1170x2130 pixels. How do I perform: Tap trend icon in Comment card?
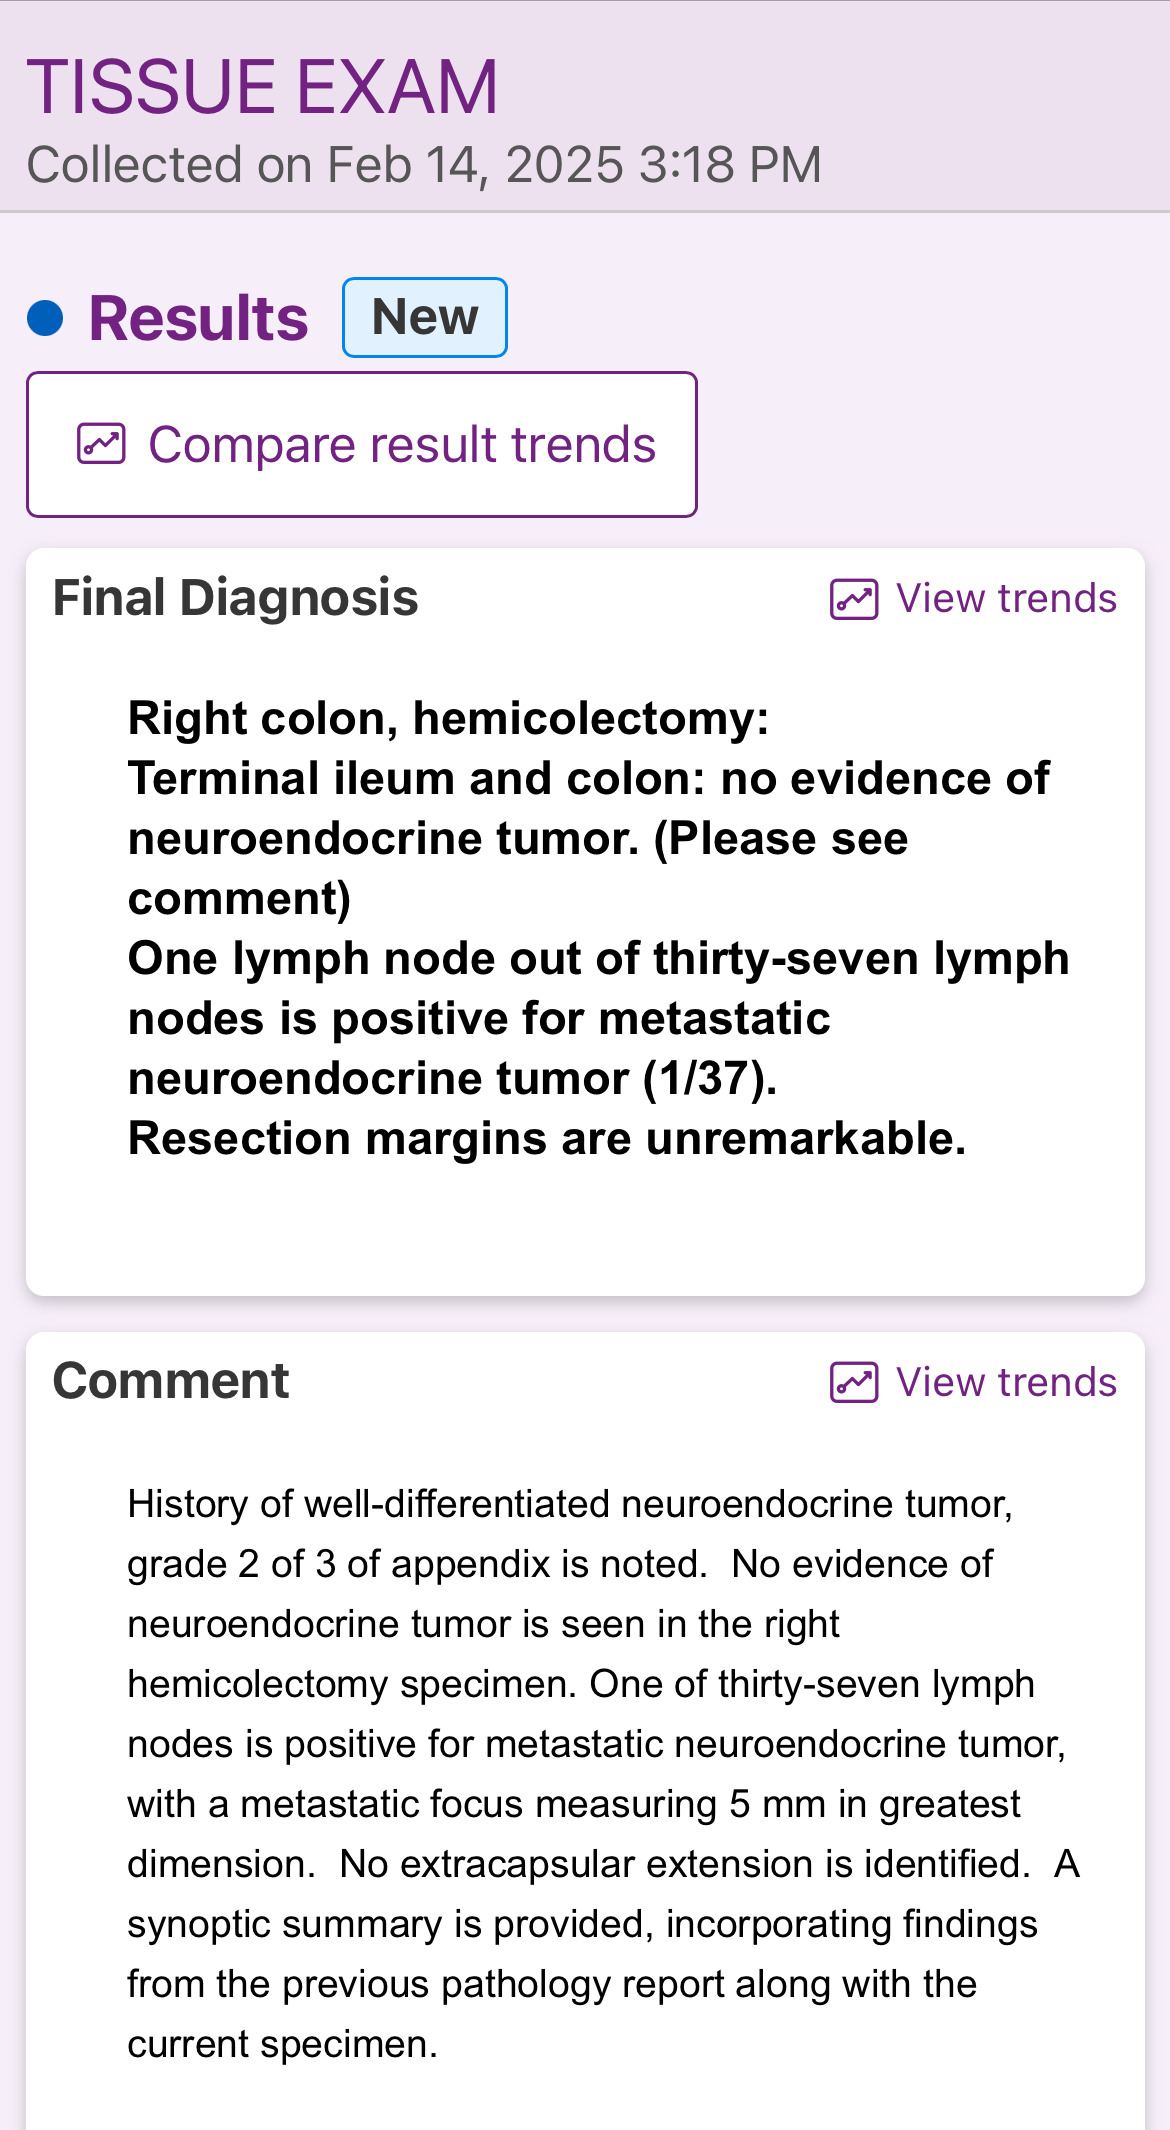[x=854, y=1383]
